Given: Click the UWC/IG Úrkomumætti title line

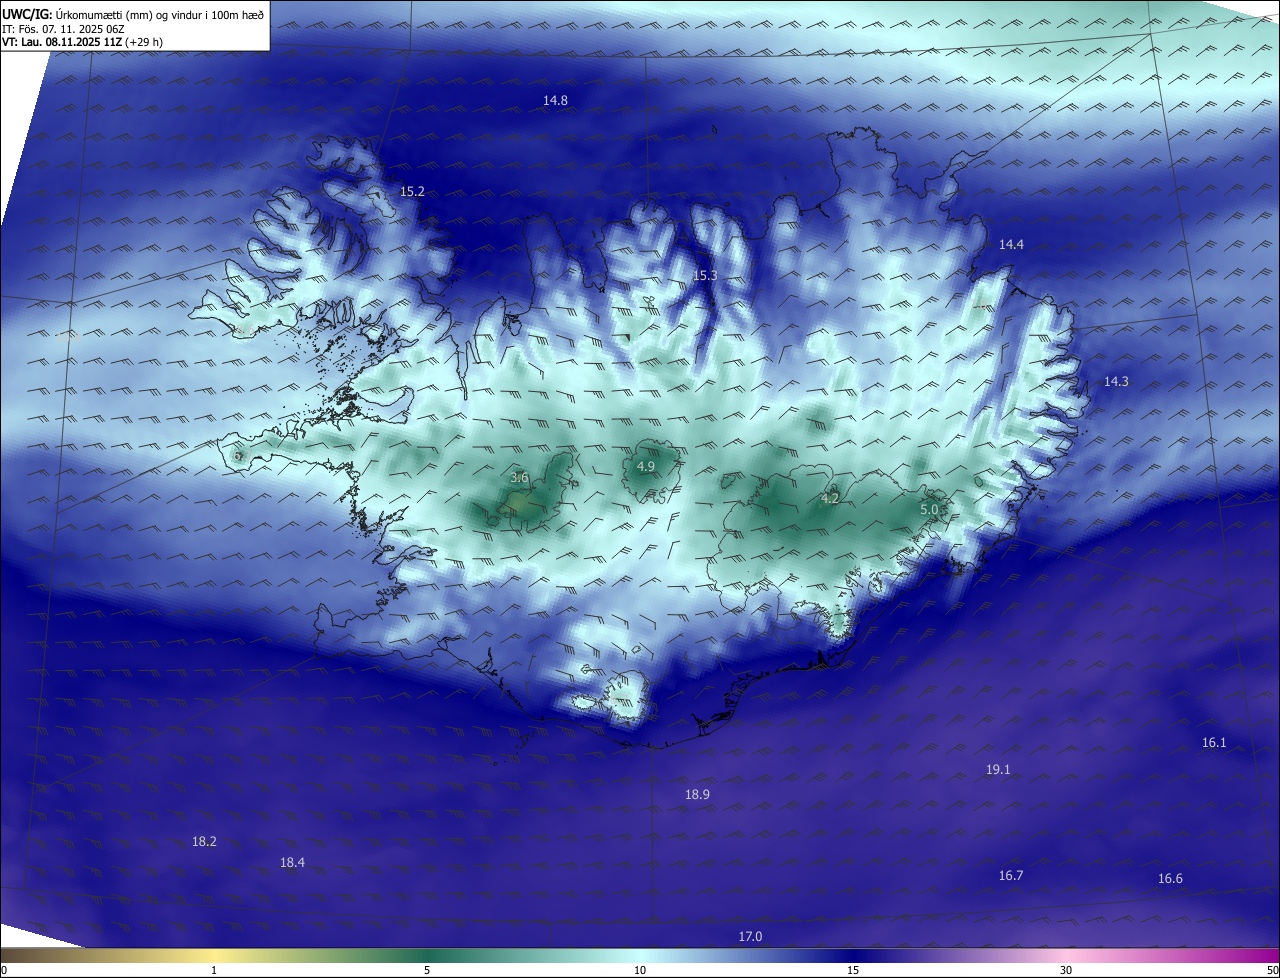Looking at the screenshot, I should (x=133, y=14).
